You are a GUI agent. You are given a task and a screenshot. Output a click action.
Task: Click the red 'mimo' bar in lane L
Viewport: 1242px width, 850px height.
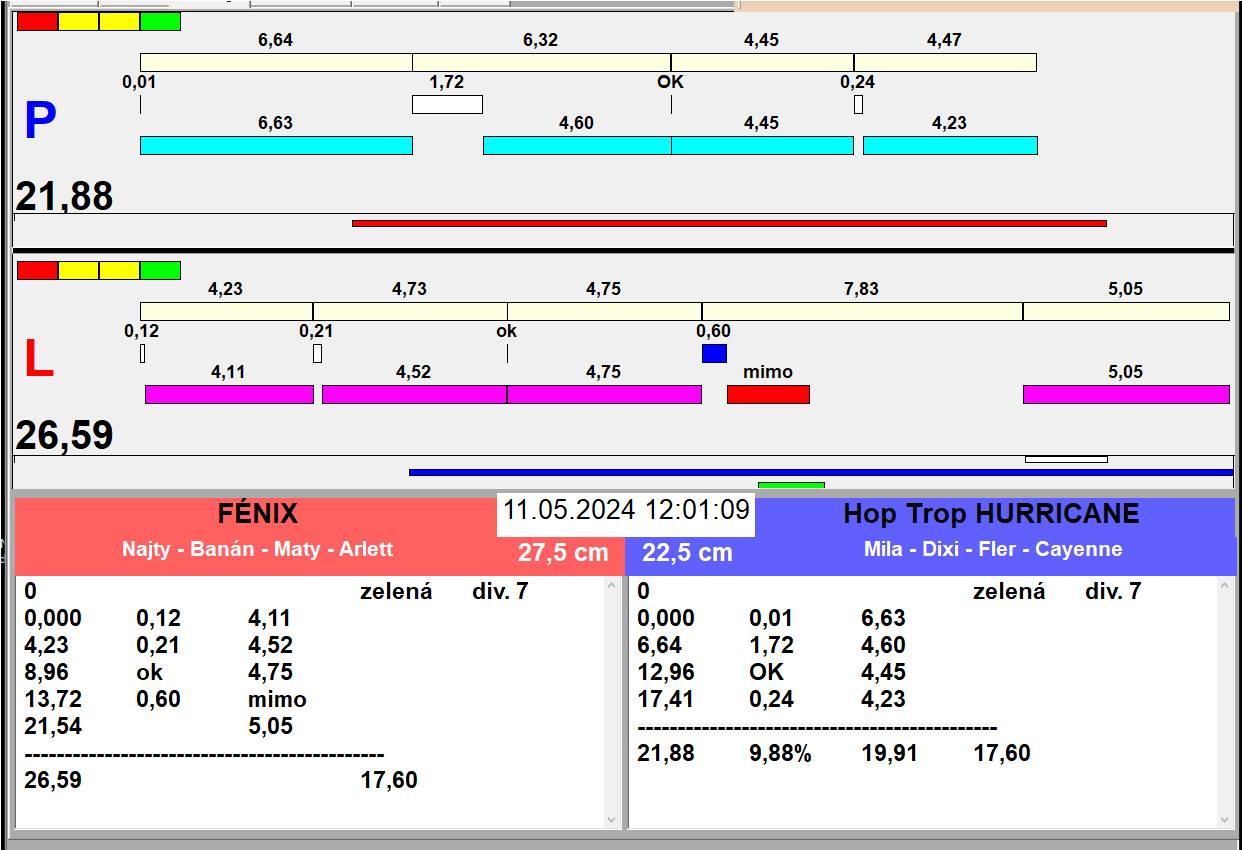(768, 394)
